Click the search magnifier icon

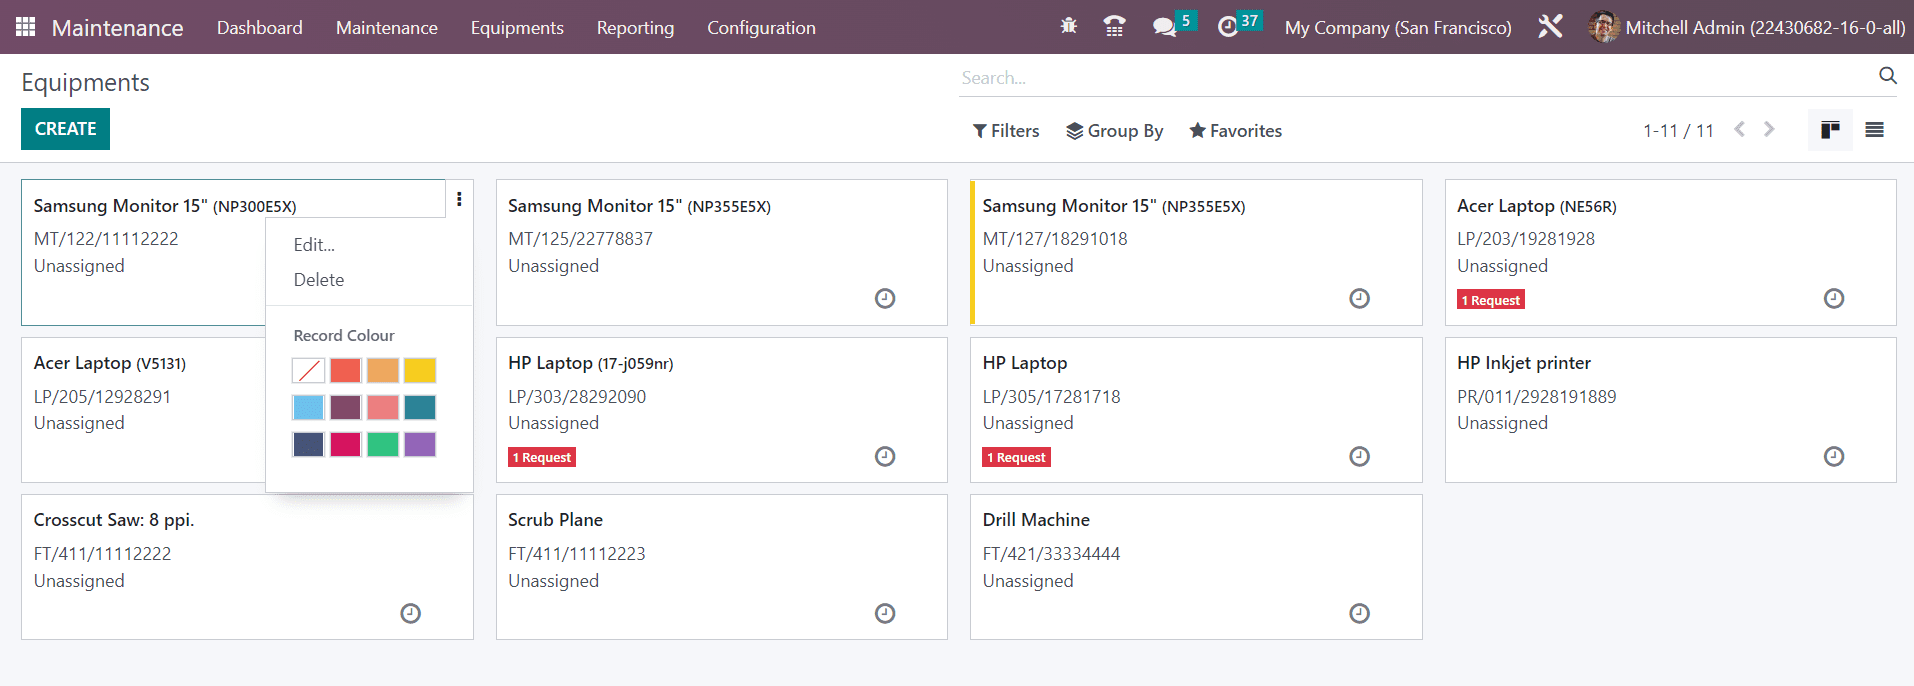[x=1888, y=76]
